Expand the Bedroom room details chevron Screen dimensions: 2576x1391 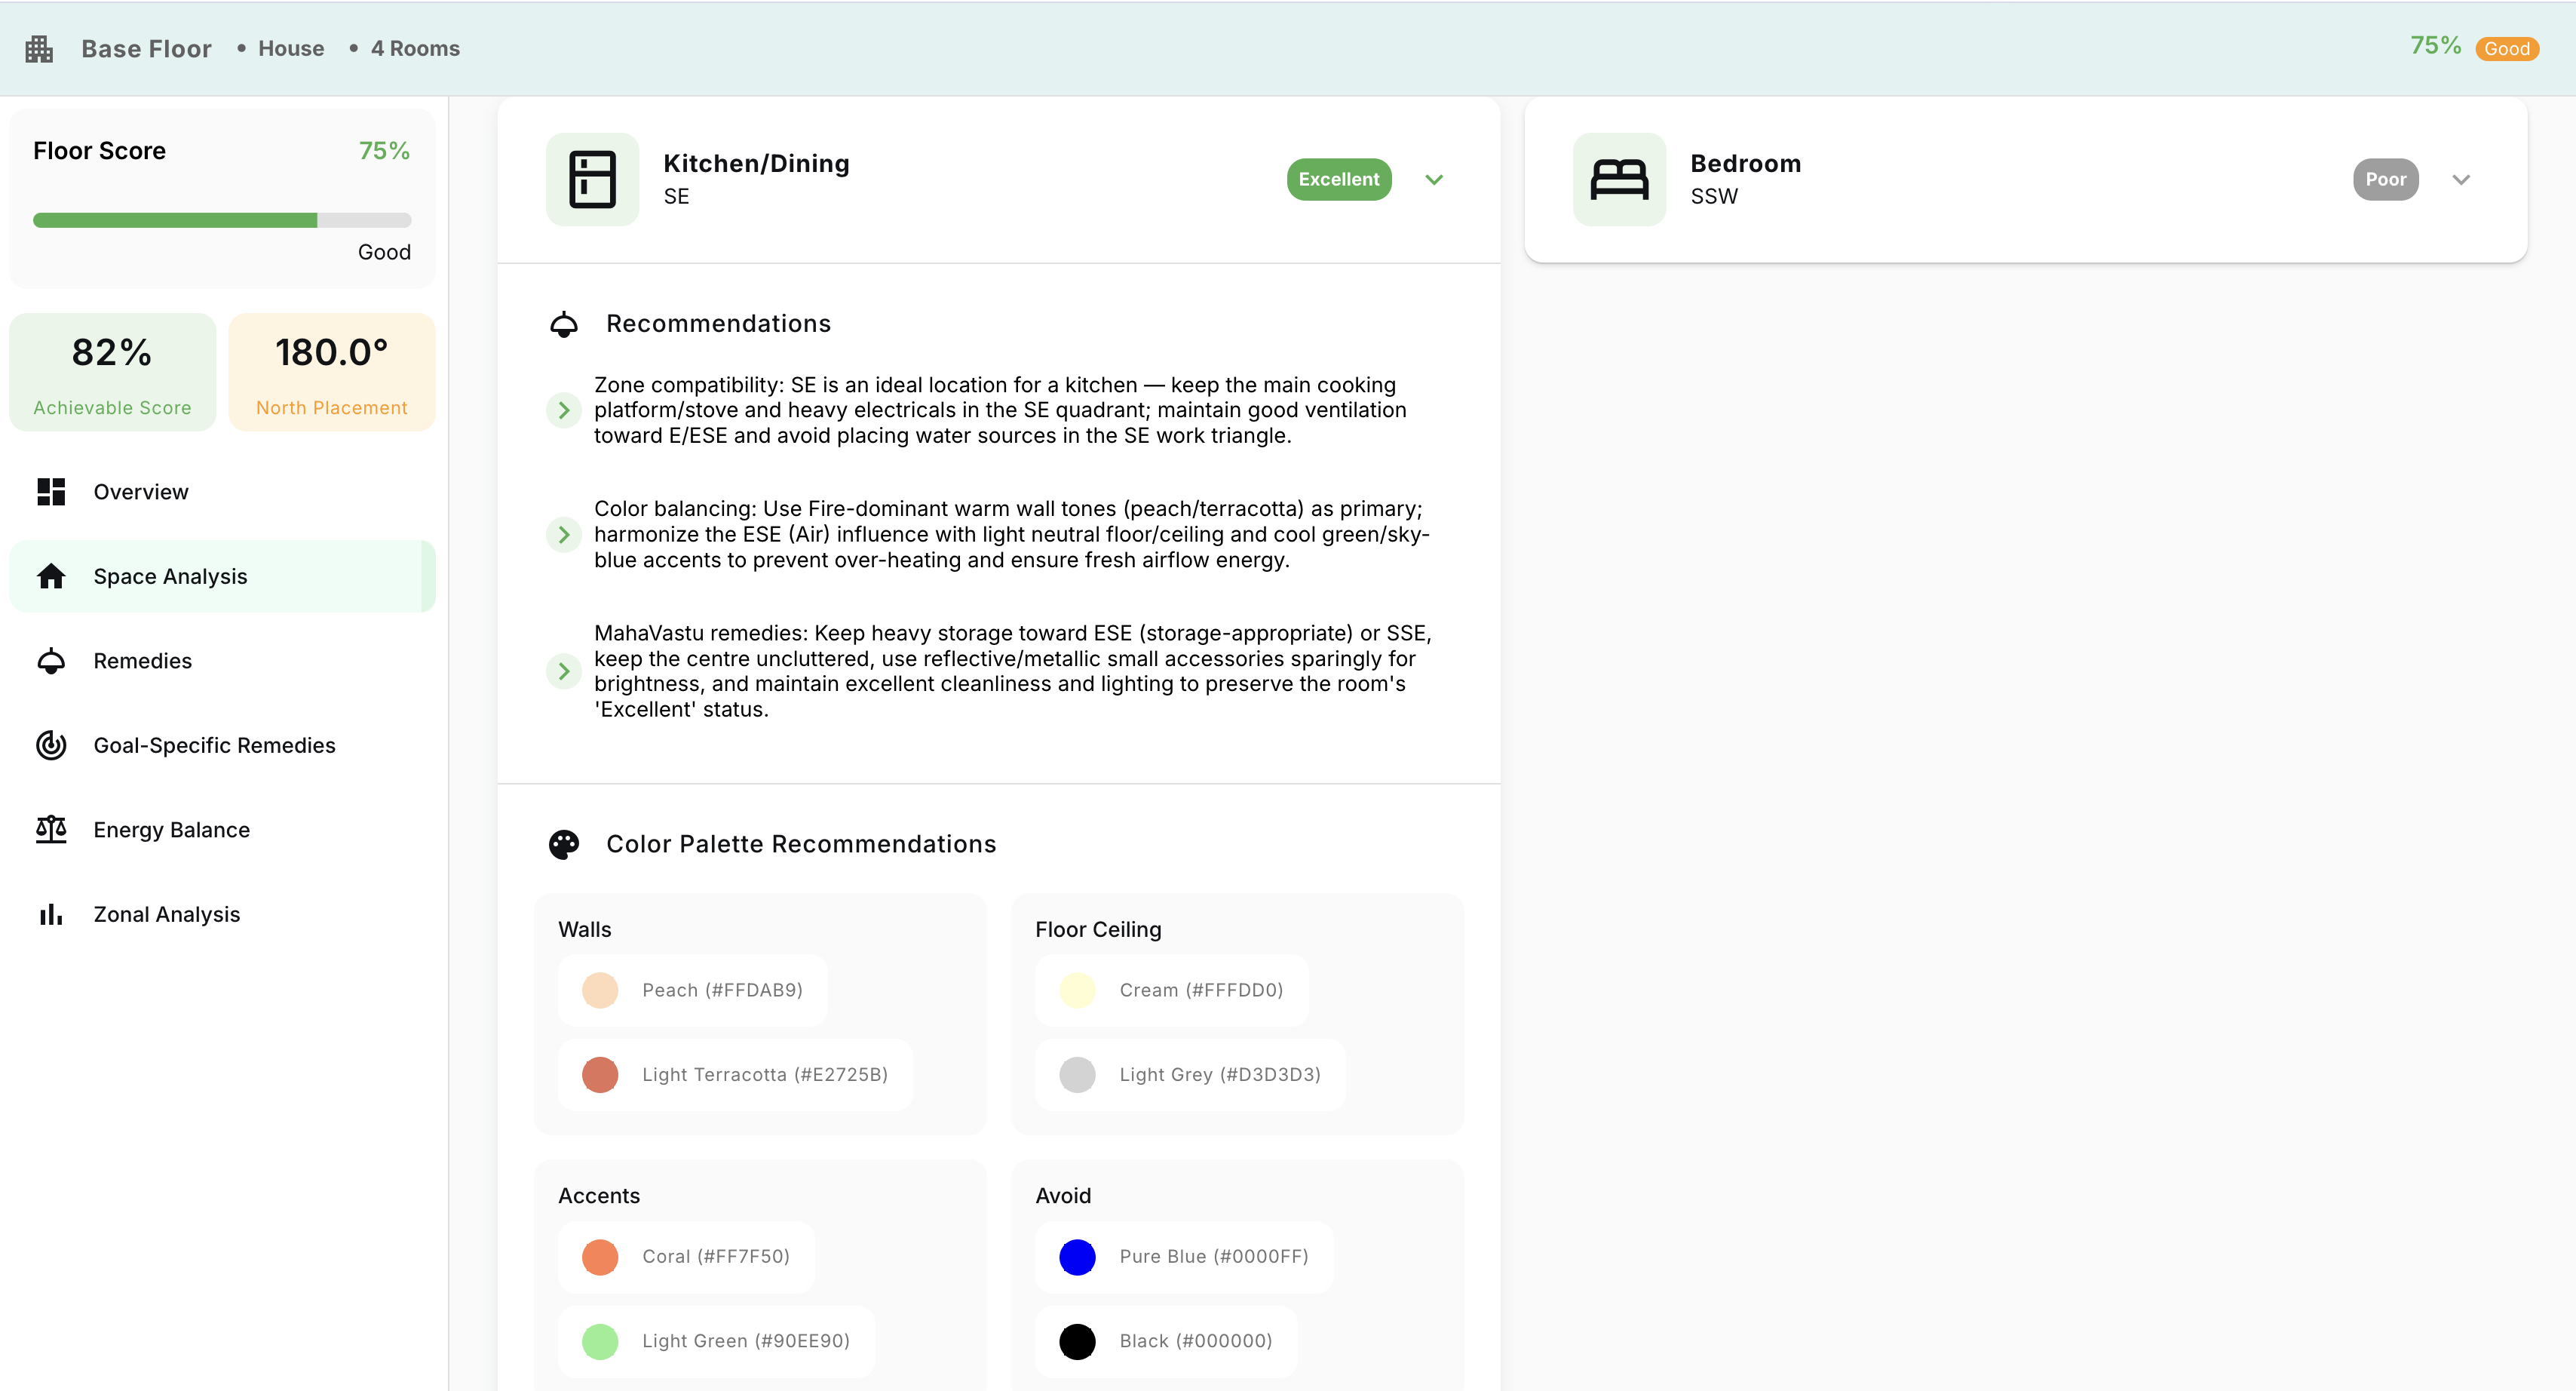click(2462, 179)
